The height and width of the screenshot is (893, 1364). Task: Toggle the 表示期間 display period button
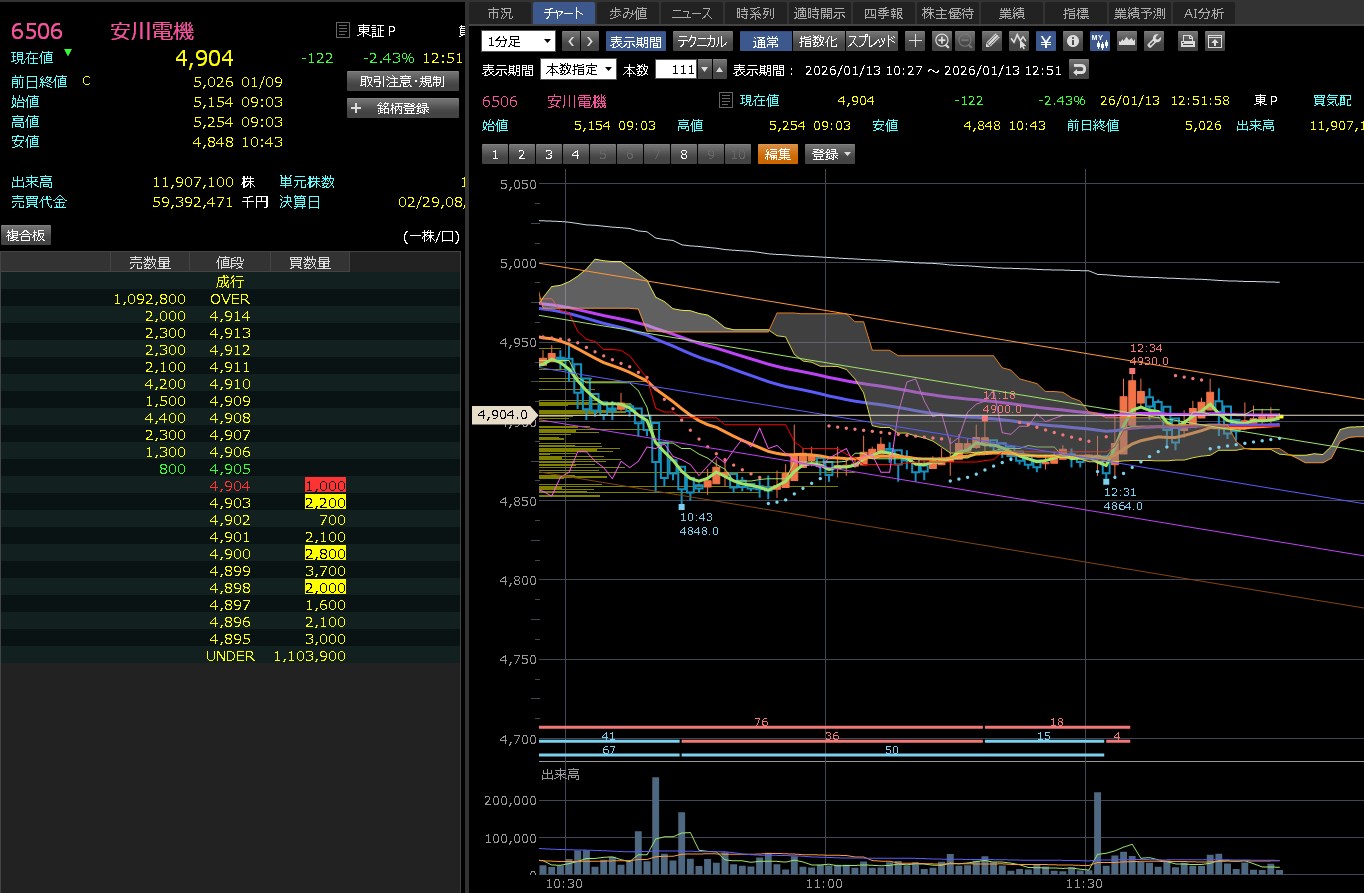click(x=635, y=41)
